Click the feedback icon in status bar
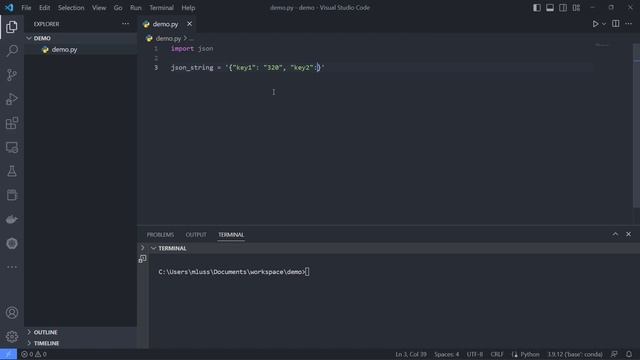The image size is (640, 360). click(x=614, y=354)
